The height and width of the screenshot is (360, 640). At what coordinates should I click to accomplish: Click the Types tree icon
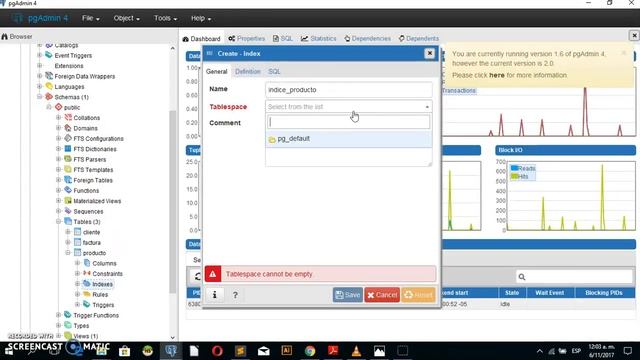(x=68, y=325)
